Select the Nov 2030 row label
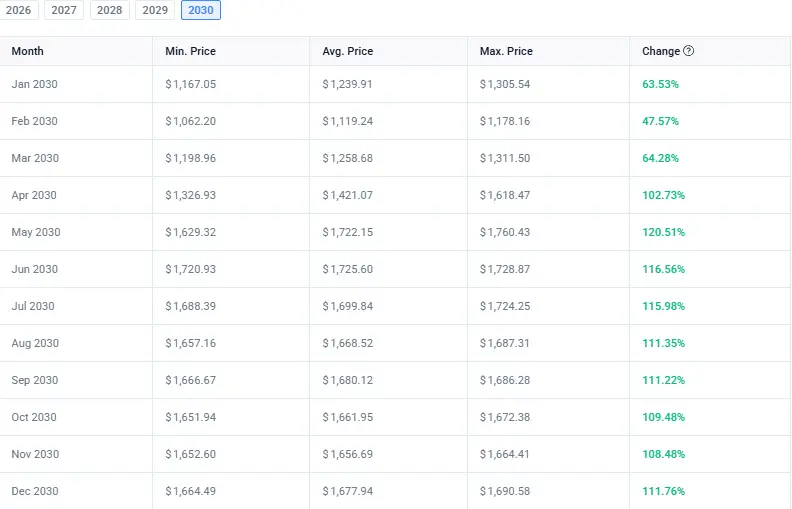Viewport: 792px width, 509px height. [35, 454]
